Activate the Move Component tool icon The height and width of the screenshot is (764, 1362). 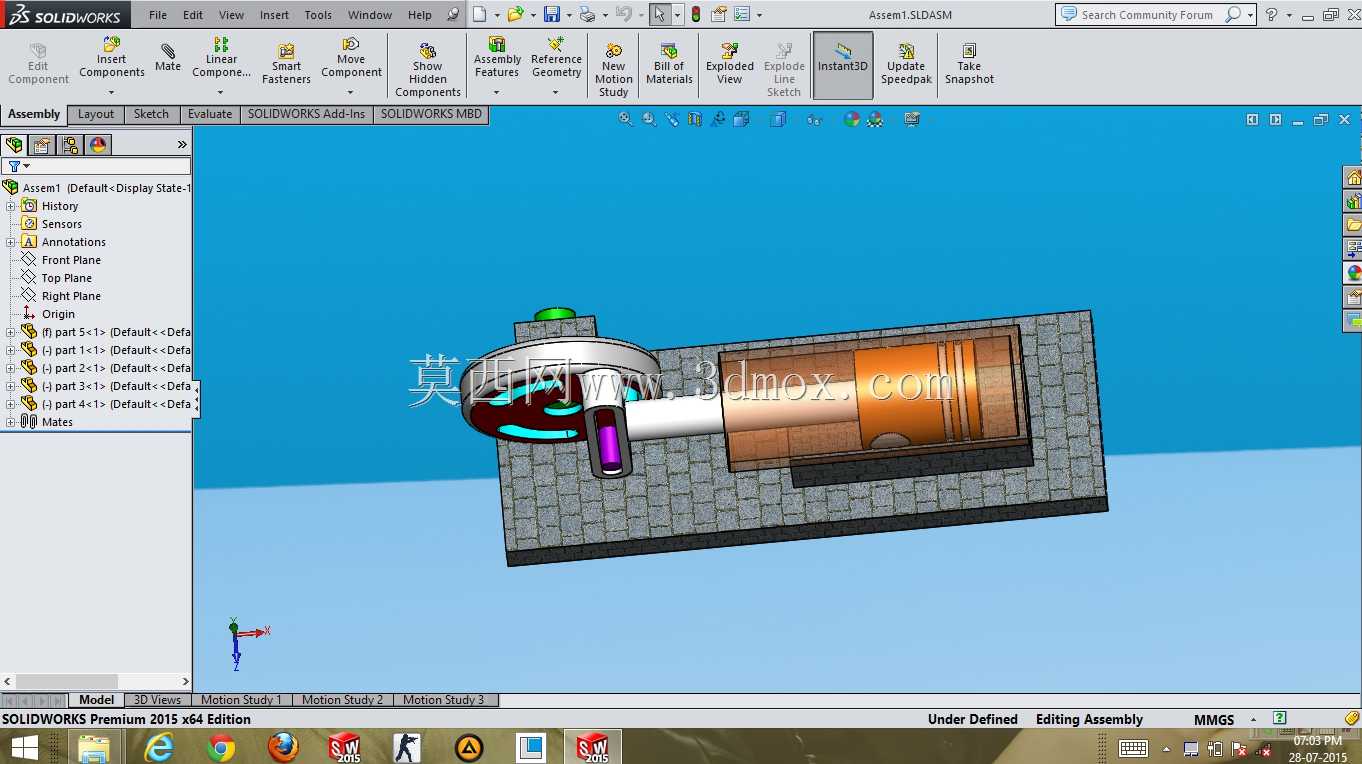pyautogui.click(x=351, y=44)
